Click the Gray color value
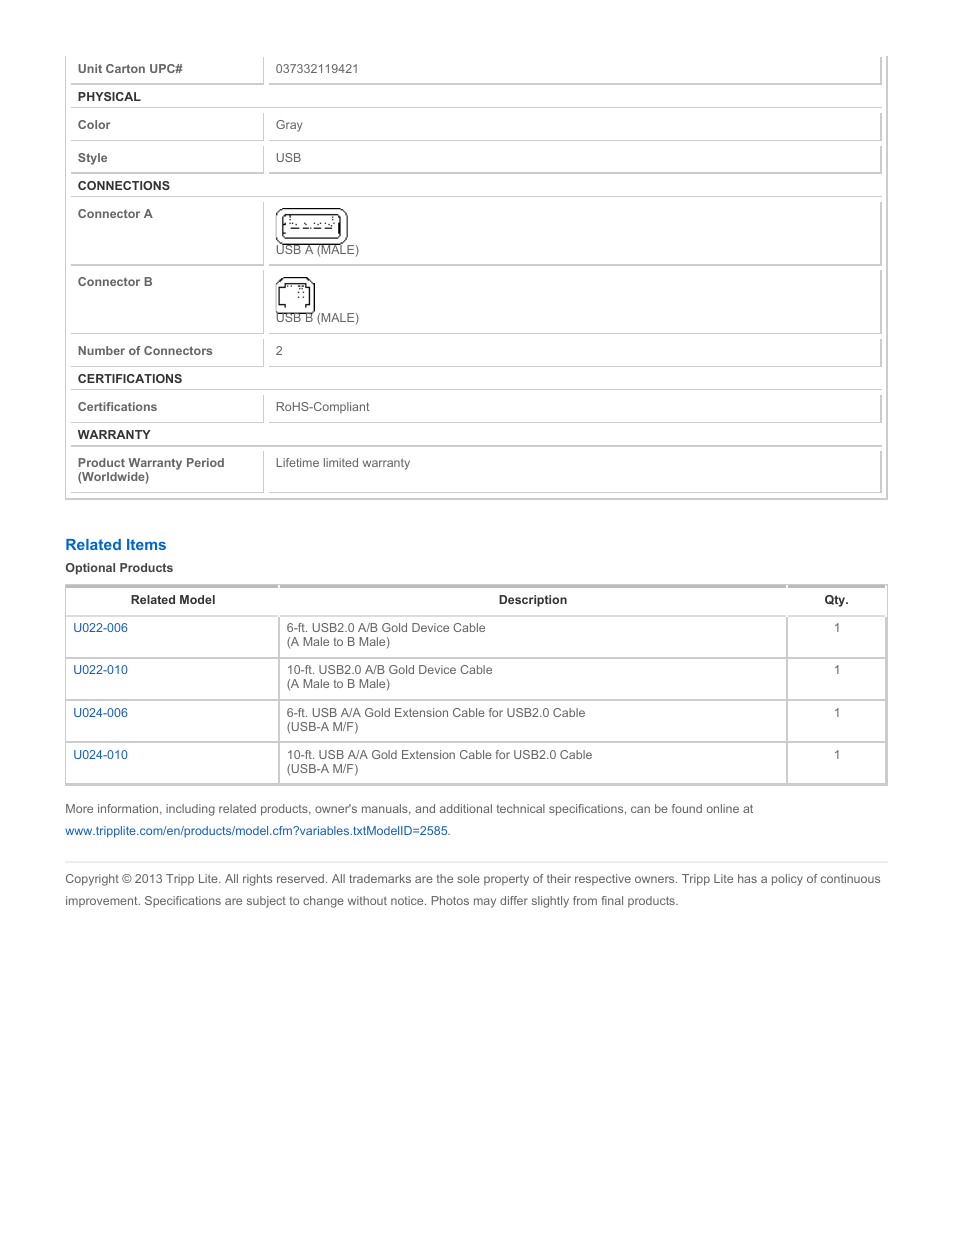The width and height of the screenshot is (954, 1235). (x=289, y=125)
